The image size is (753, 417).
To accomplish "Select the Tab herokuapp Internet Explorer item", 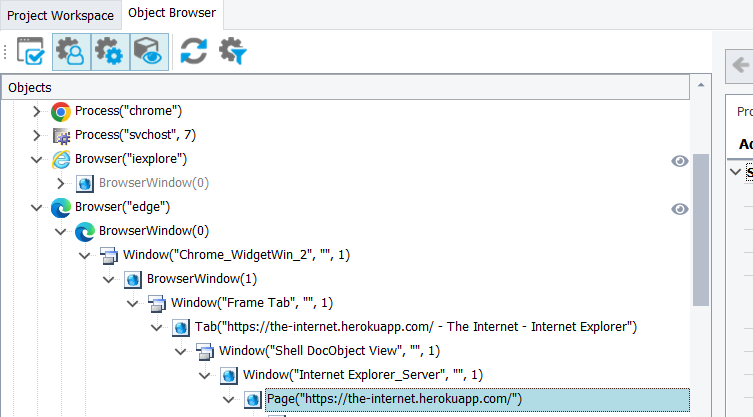I will point(416,327).
